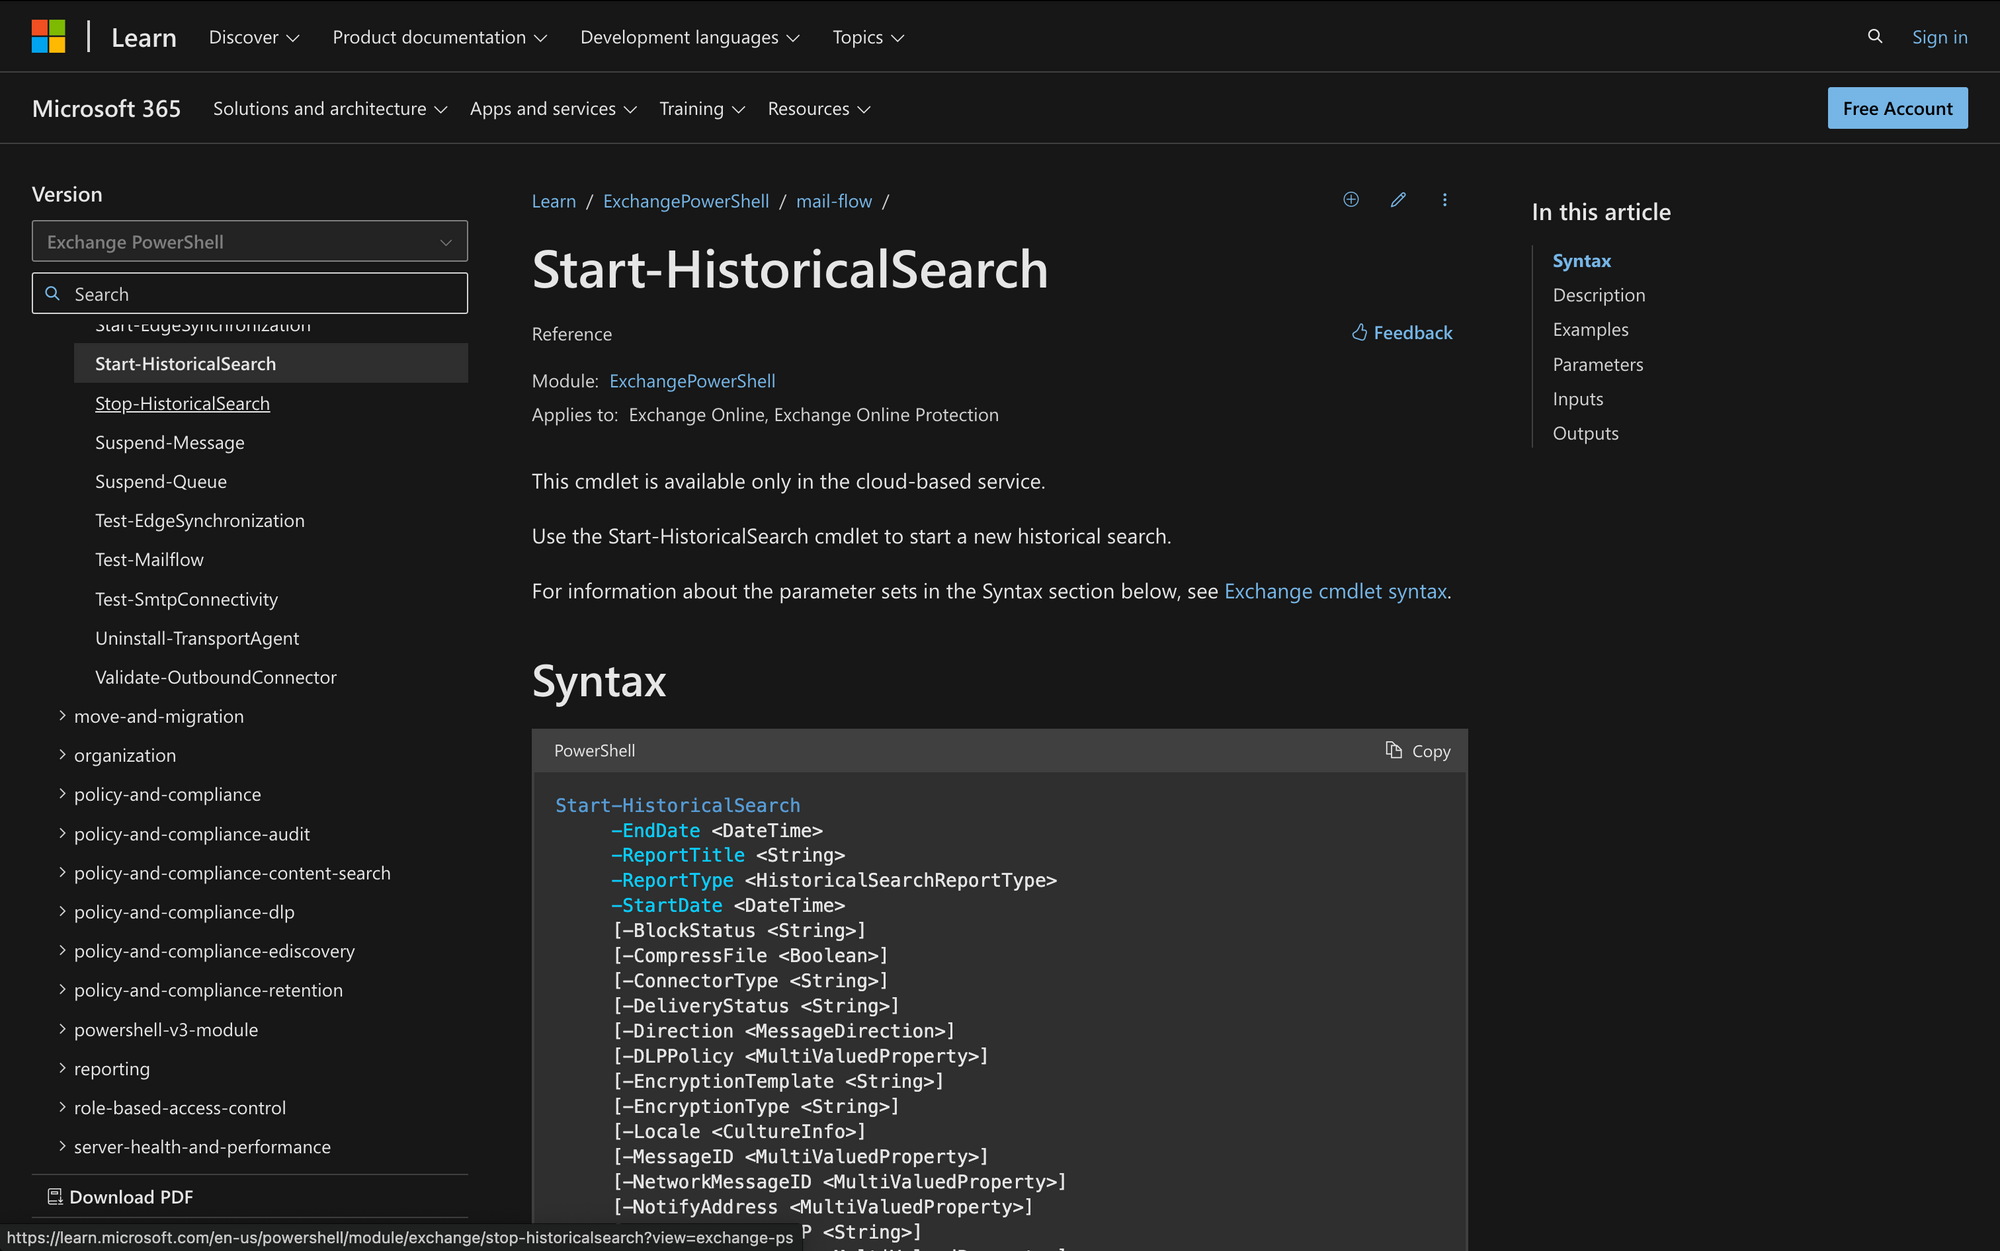Open Suspend-Queue sidebar entry
Screen dimensions: 2000x1251
tap(160, 481)
